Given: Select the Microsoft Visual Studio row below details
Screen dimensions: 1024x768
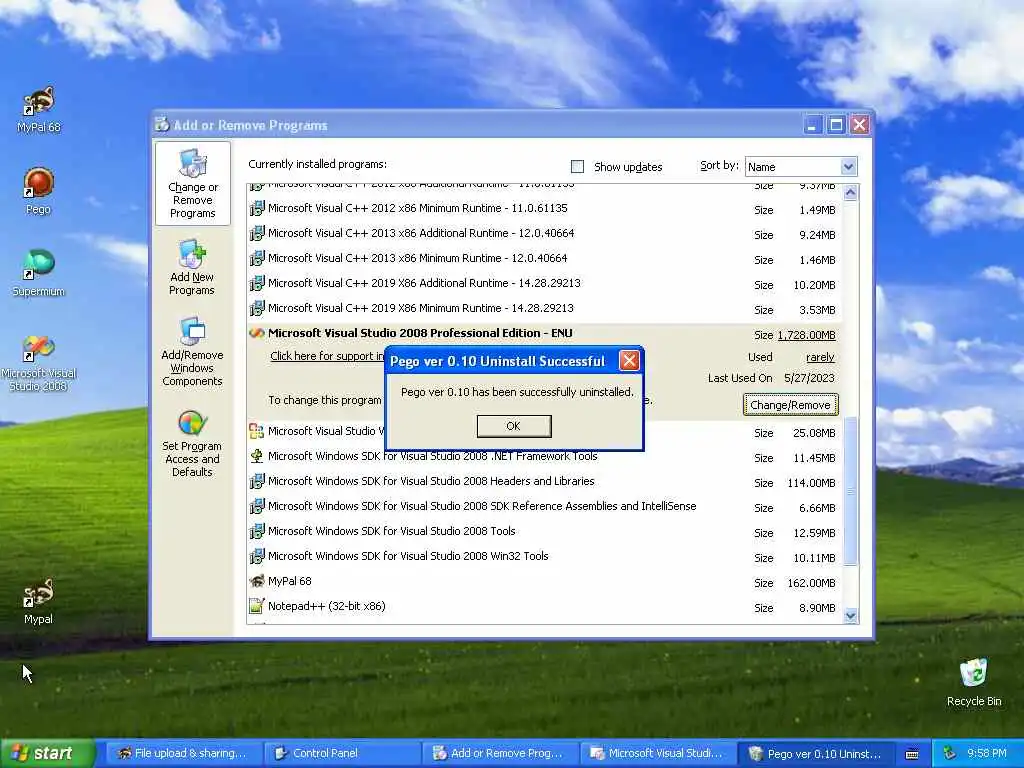Looking at the screenshot, I should click(545, 432).
